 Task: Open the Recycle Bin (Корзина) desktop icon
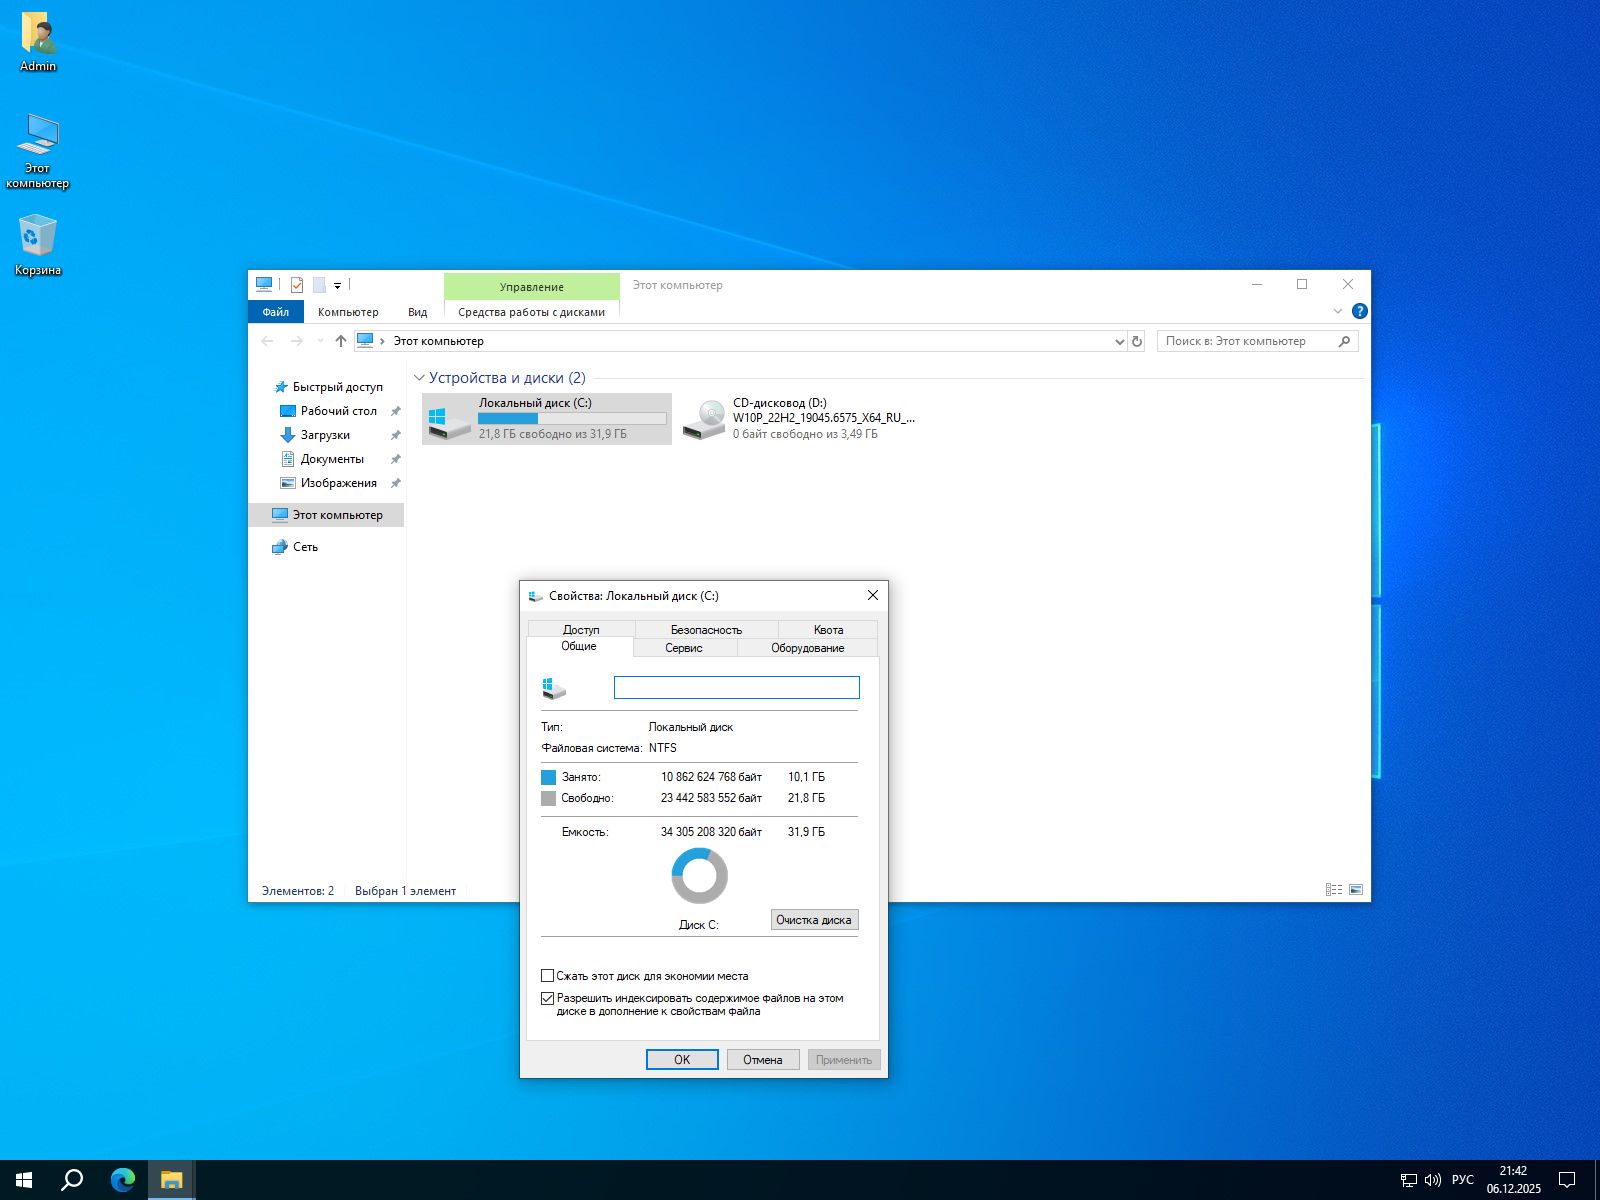point(38,245)
